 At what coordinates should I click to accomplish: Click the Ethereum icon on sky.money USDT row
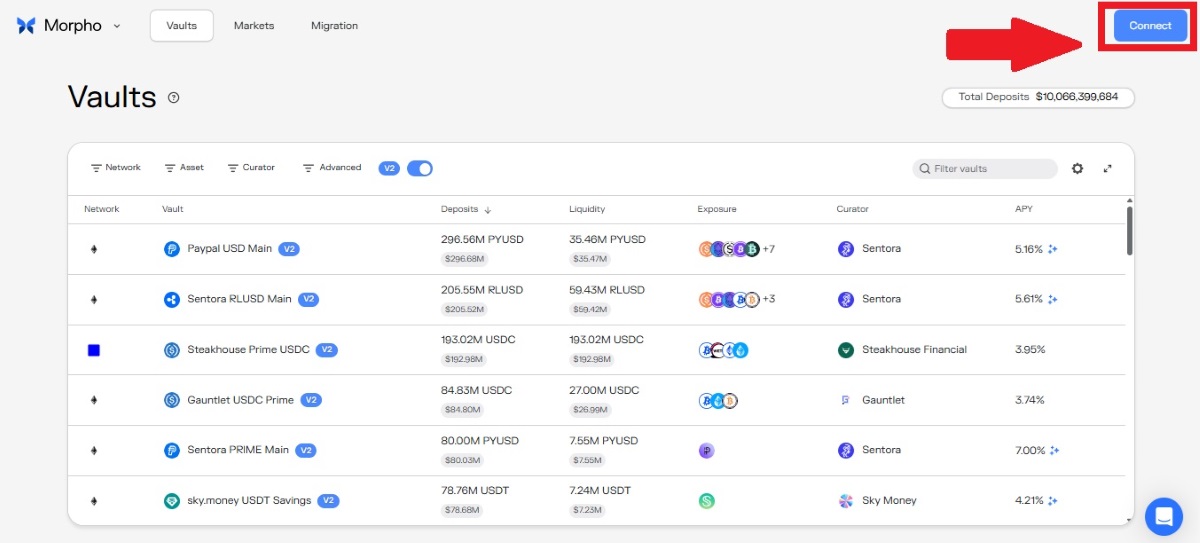pyautogui.click(x=94, y=500)
